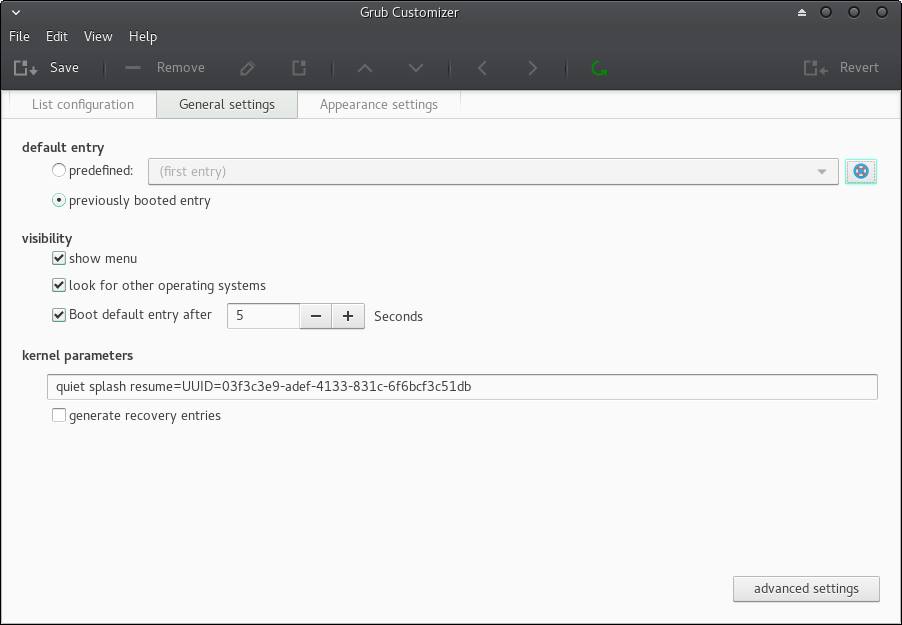Viewport: 902px width, 625px height.
Task: Switch to Appearance settings tab
Action: pos(379,105)
